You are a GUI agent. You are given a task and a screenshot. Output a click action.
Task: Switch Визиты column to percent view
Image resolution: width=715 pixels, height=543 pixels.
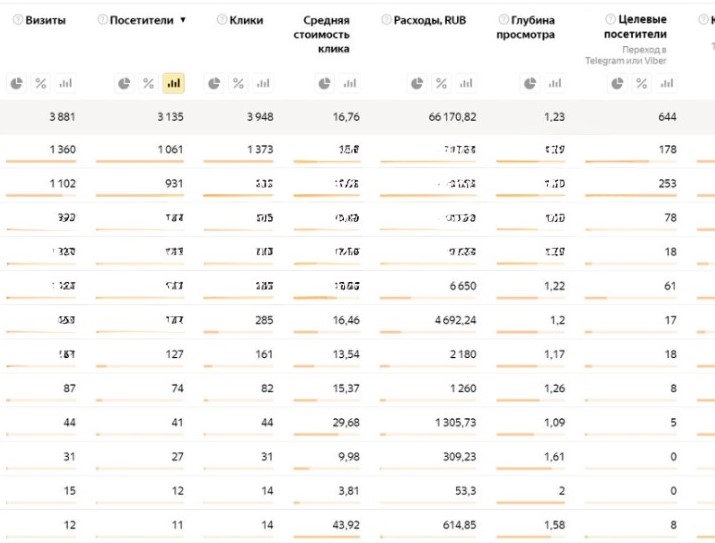41,83
